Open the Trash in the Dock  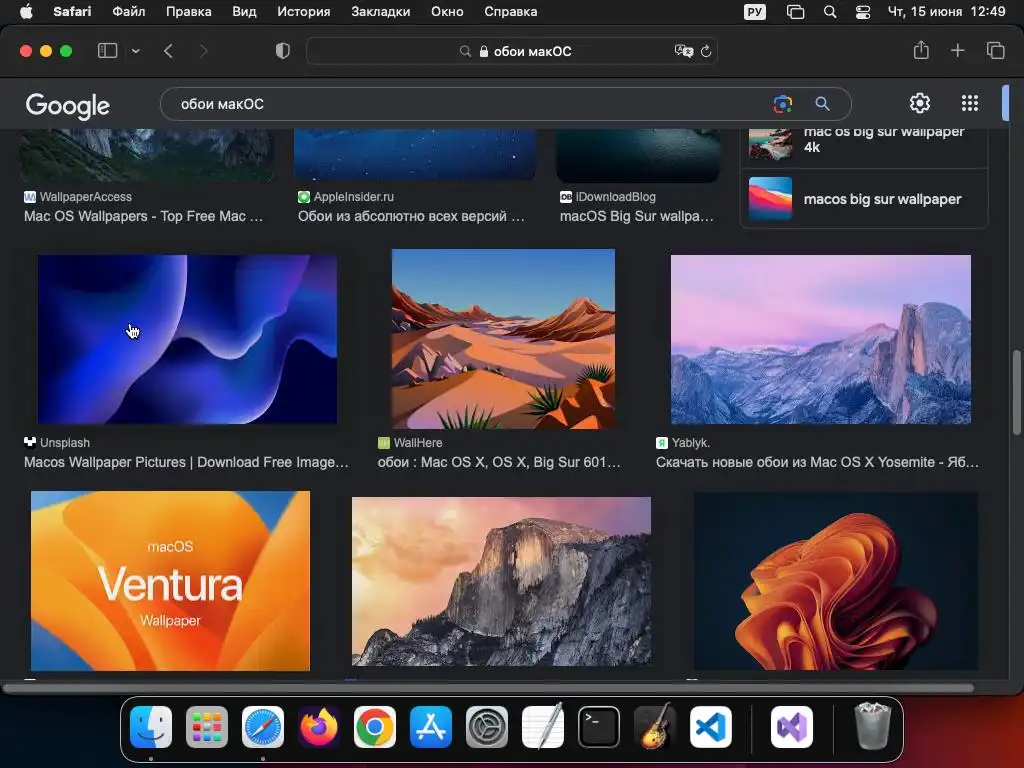tap(872, 726)
